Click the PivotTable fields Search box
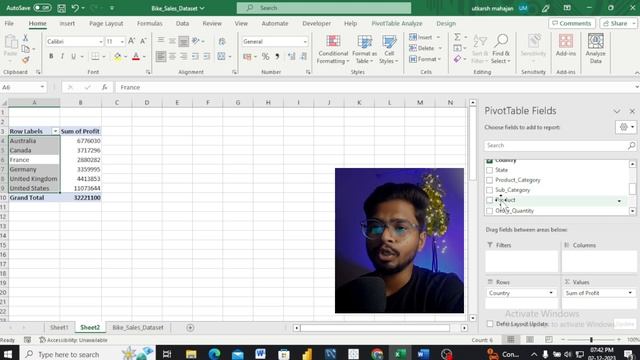 560,145
